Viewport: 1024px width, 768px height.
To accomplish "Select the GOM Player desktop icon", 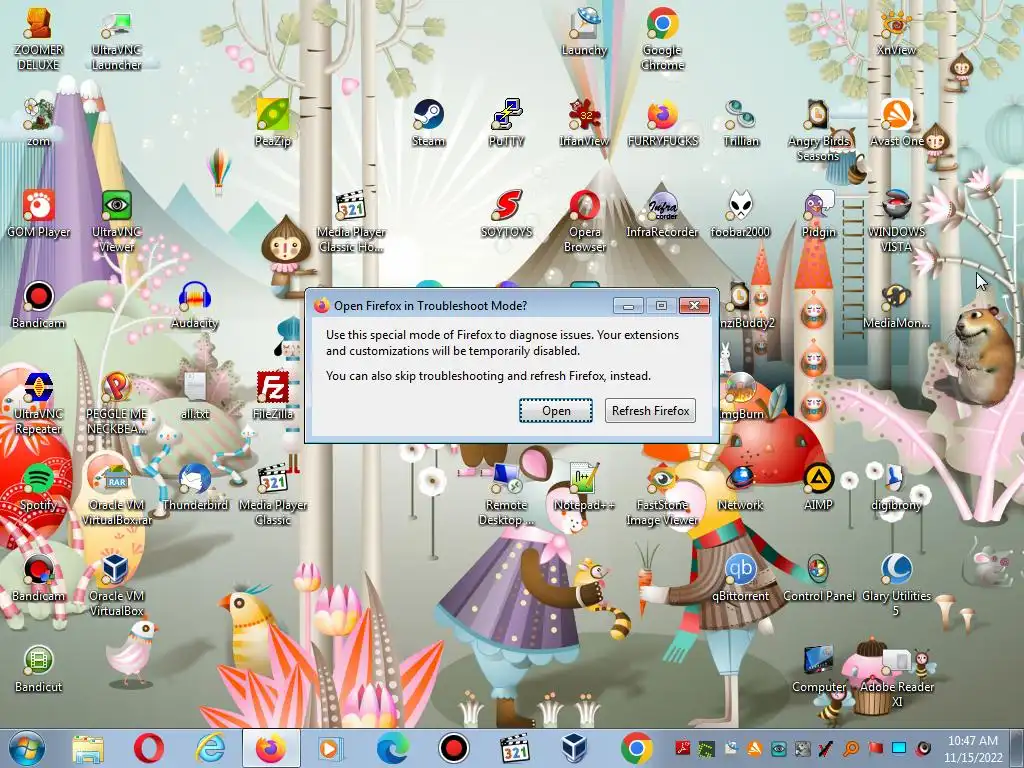I will tap(39, 213).
